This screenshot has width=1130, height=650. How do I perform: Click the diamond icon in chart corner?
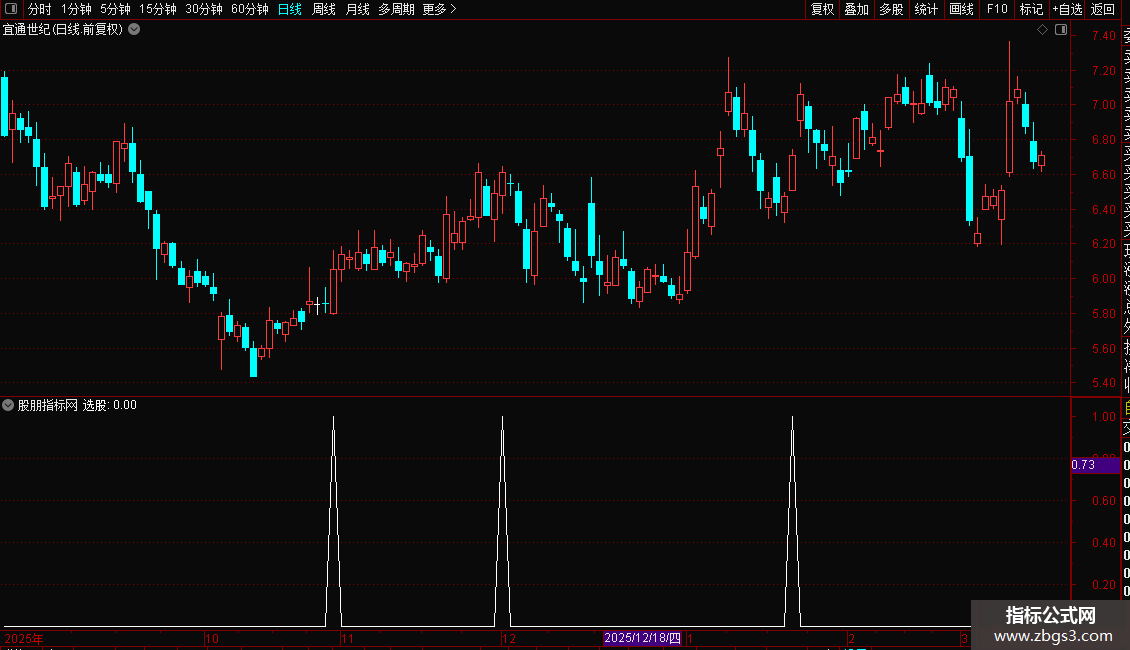coord(1042,30)
